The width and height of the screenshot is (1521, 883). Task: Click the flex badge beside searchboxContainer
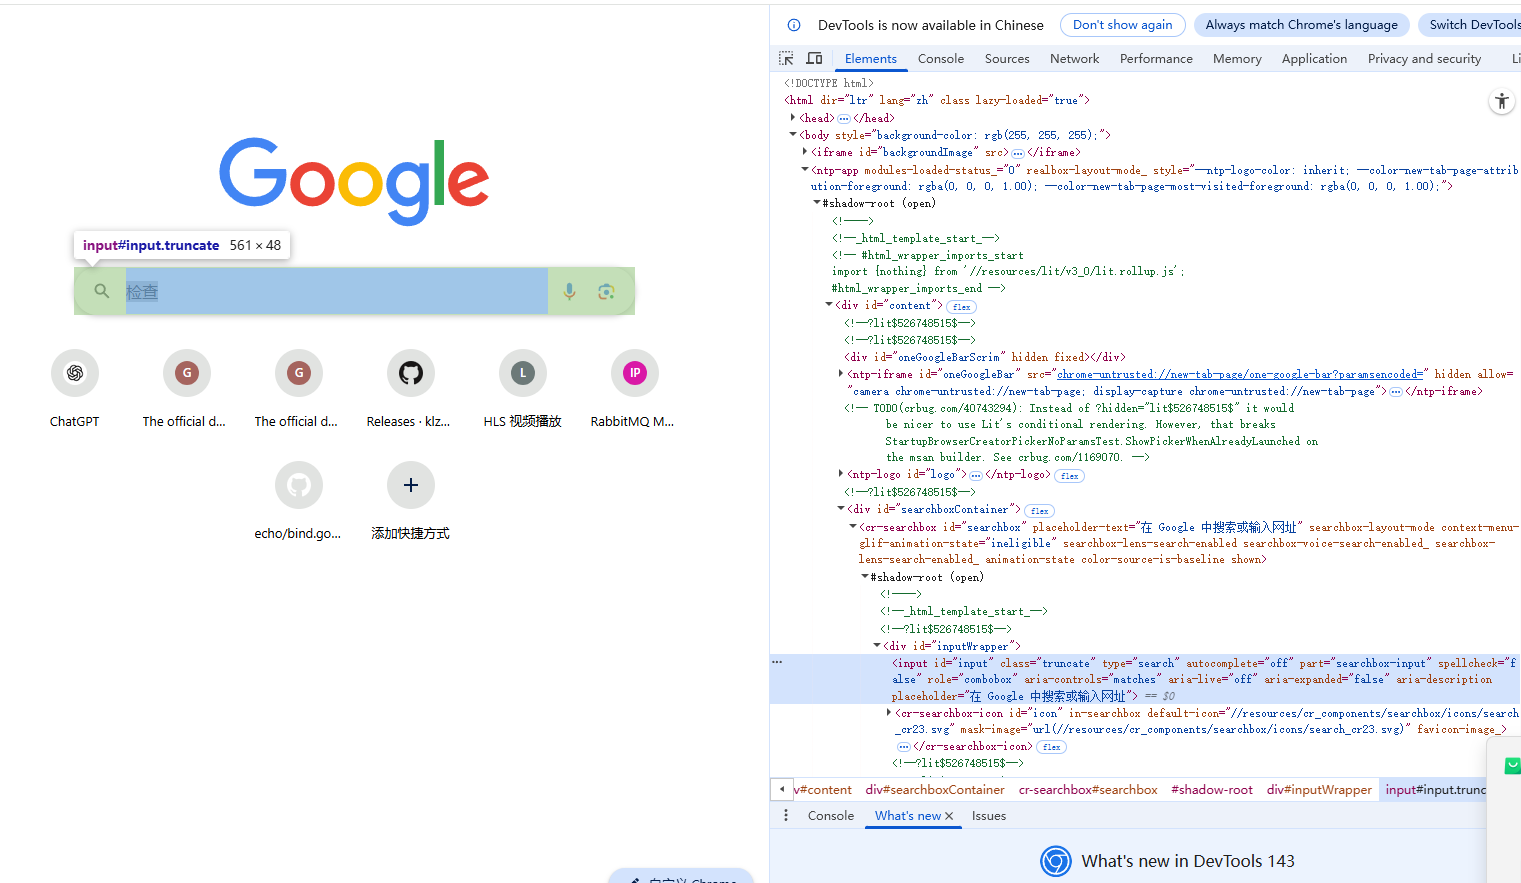click(1040, 511)
